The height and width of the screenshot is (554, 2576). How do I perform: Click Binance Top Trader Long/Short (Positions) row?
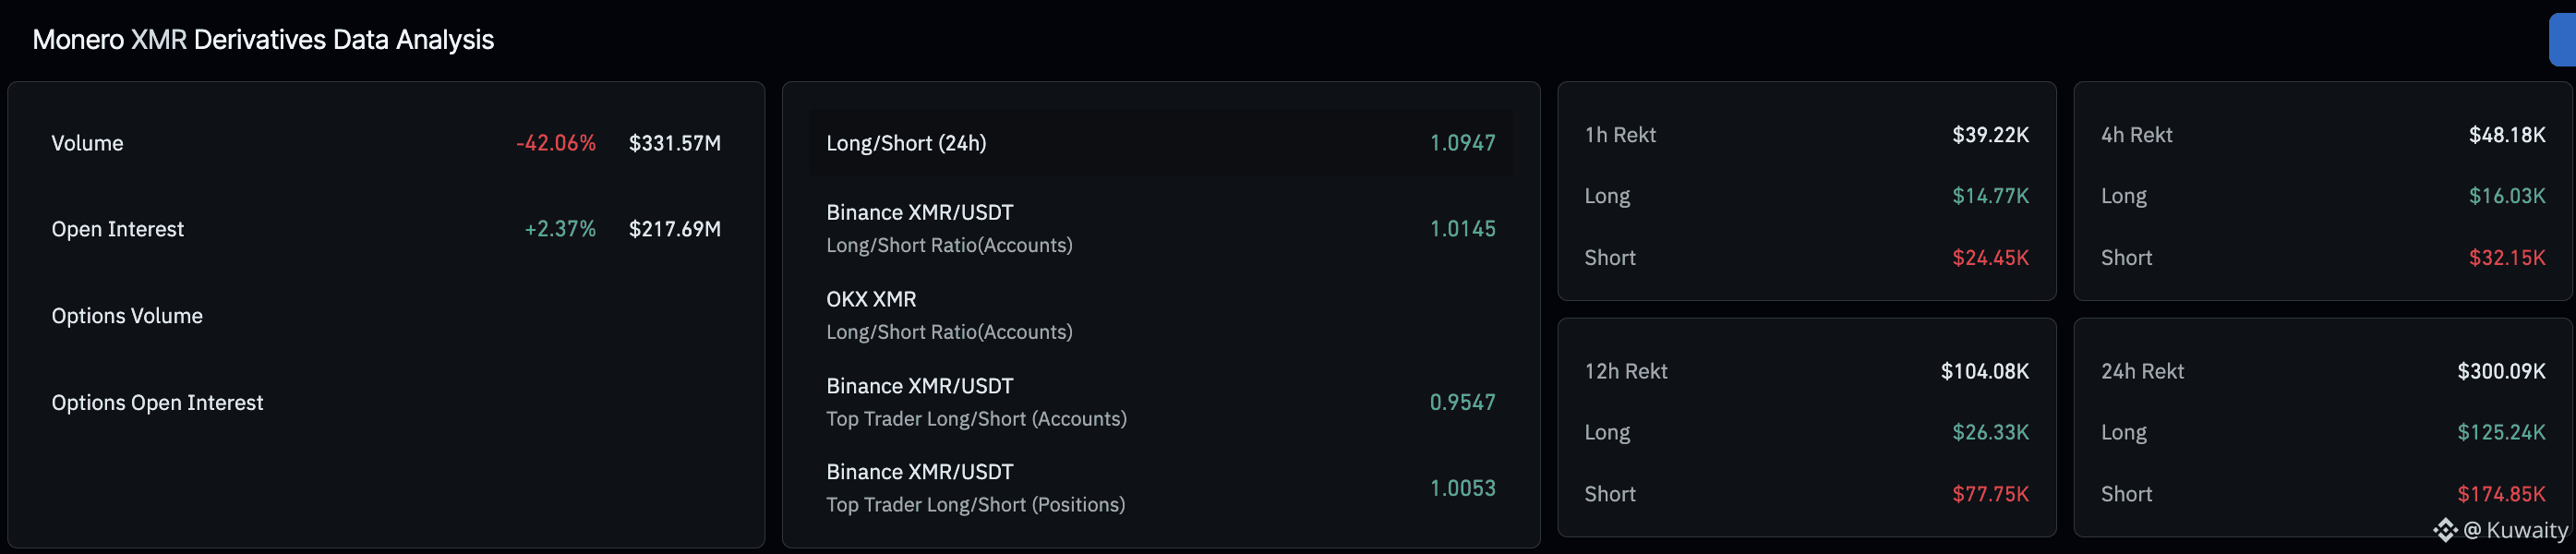pos(1160,488)
